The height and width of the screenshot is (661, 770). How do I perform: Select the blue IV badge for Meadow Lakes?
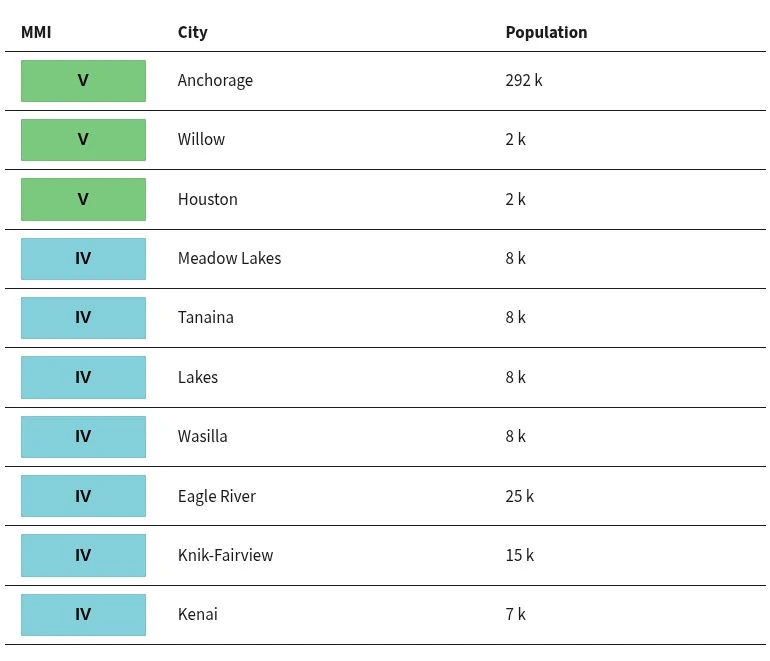pyautogui.click(x=83, y=259)
